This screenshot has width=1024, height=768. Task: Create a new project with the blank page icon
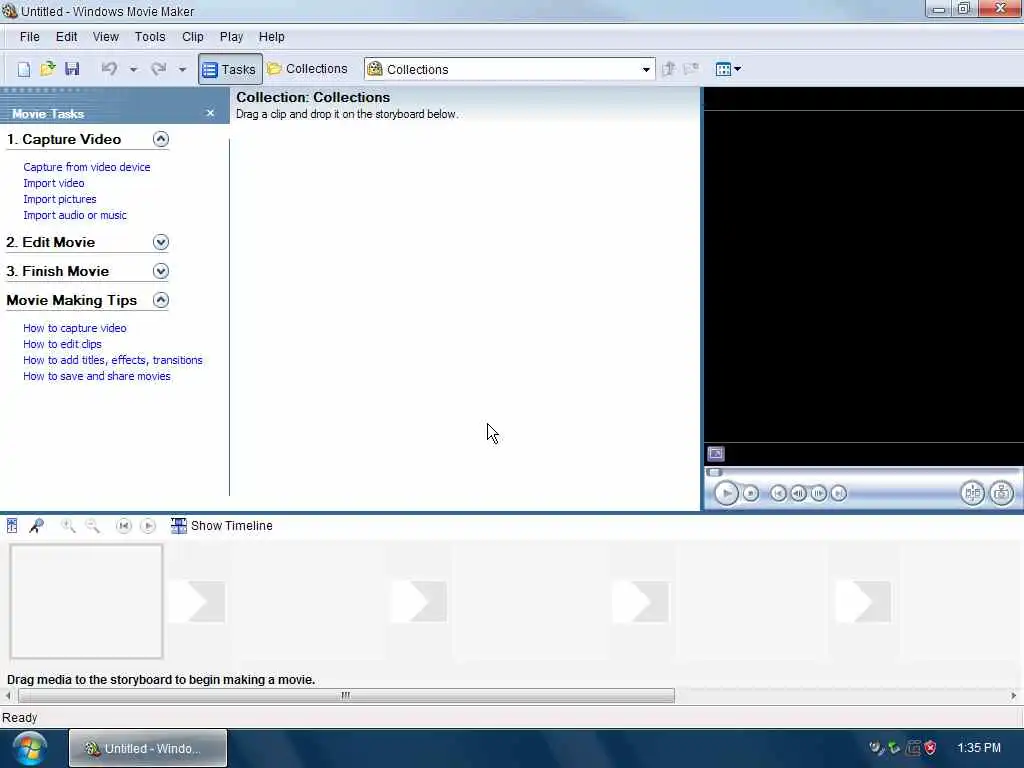(24, 69)
